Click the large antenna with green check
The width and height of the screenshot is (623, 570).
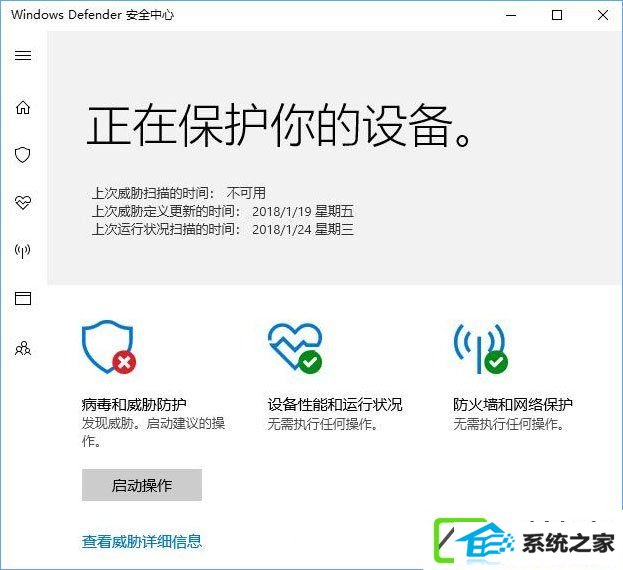point(480,349)
